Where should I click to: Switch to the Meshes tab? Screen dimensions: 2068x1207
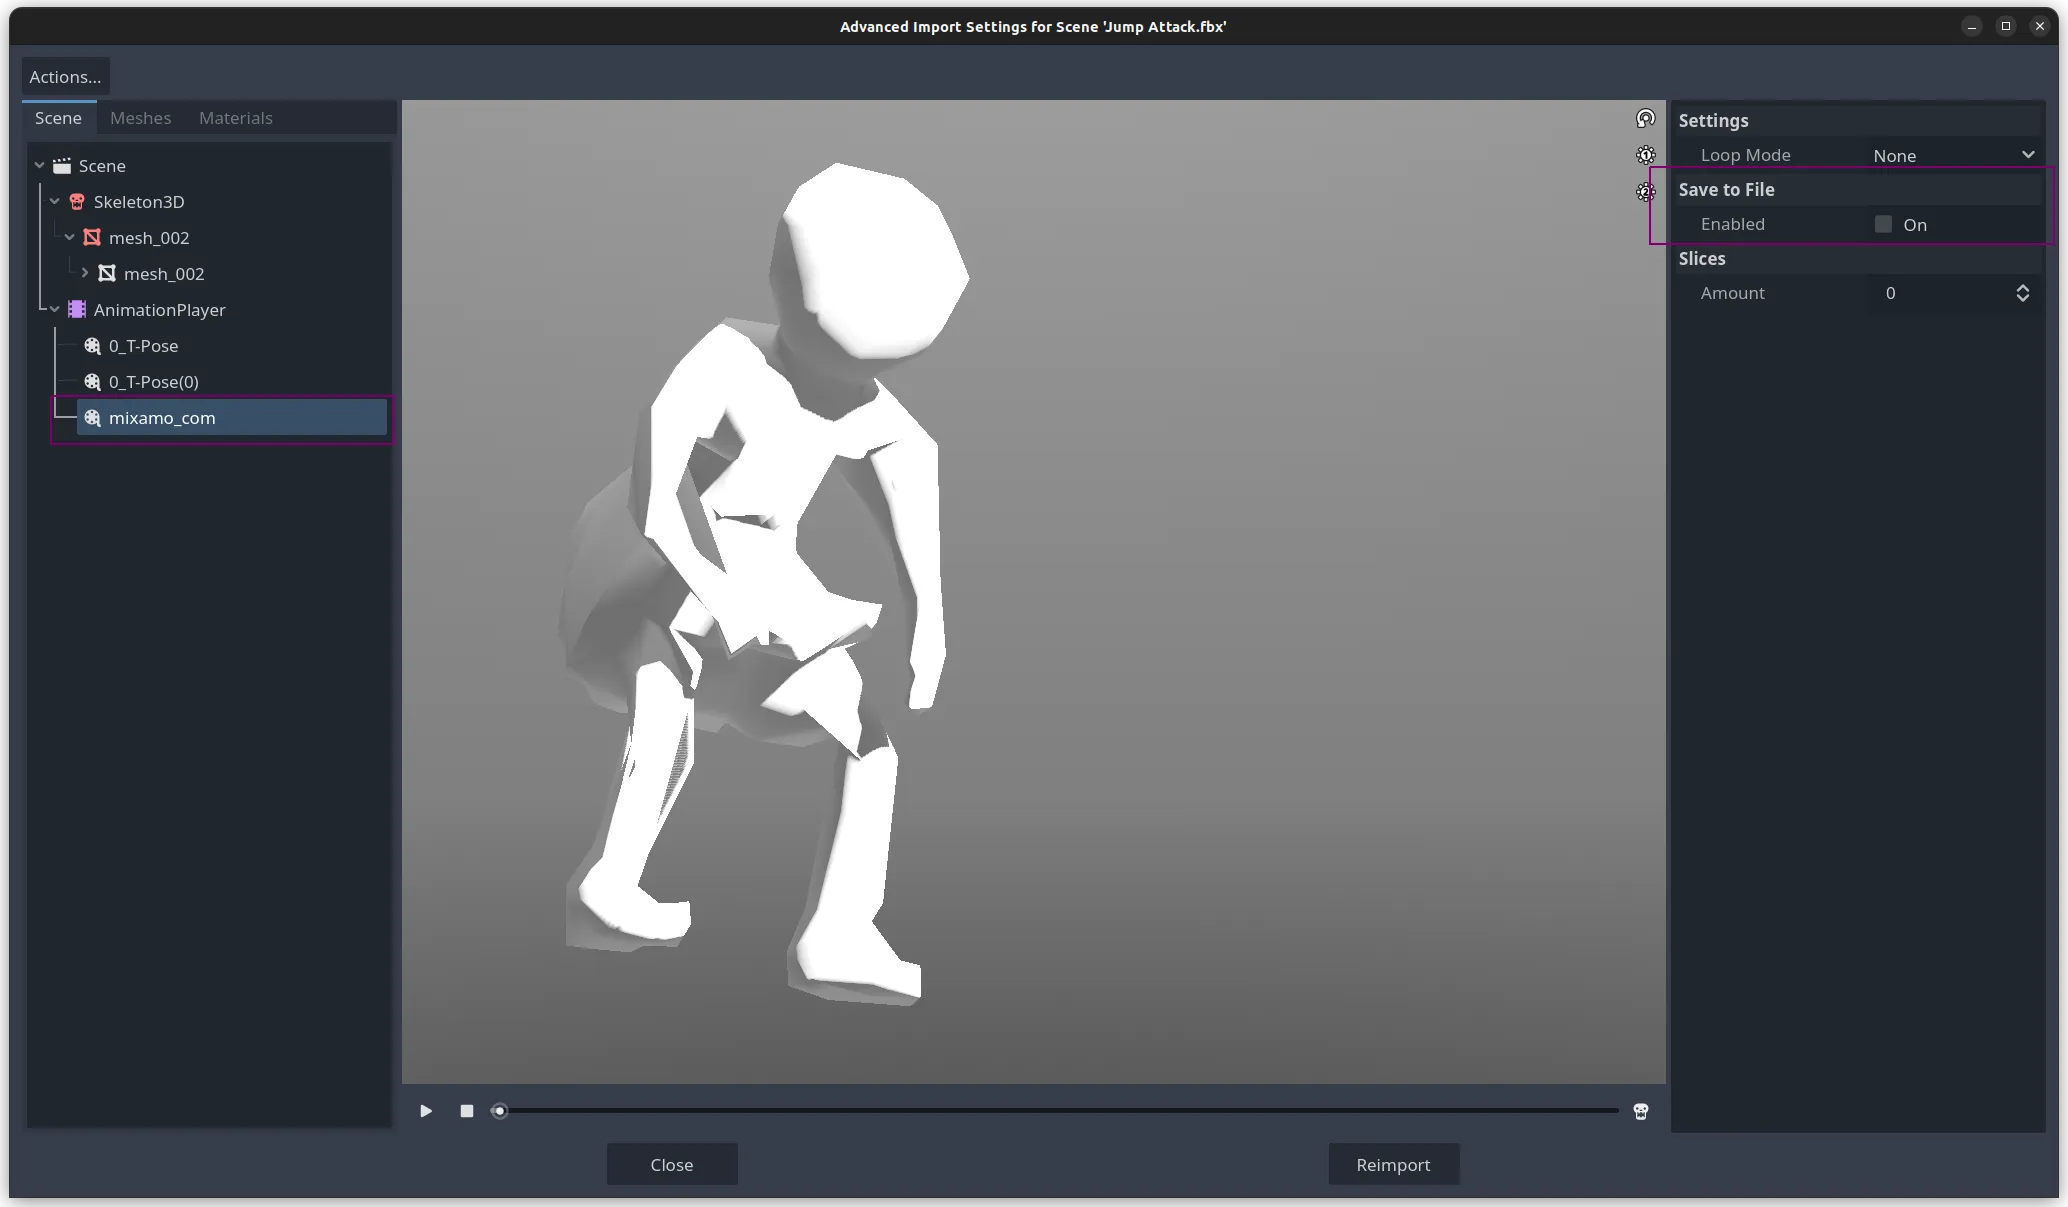point(140,118)
